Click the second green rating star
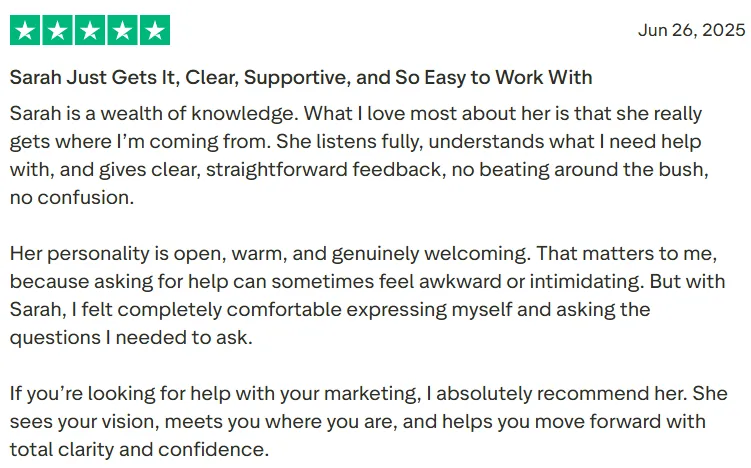Viewport: 751px width, 468px height. pos(57,30)
